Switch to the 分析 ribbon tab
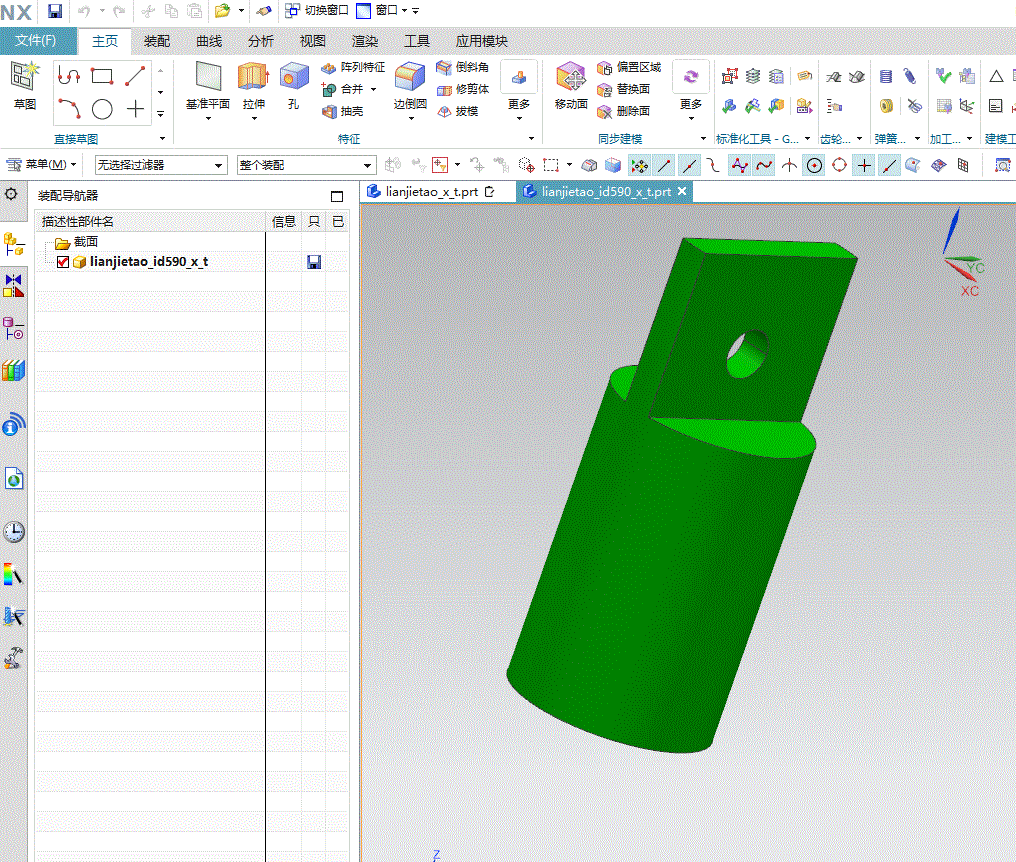The image size is (1016, 862). click(260, 41)
